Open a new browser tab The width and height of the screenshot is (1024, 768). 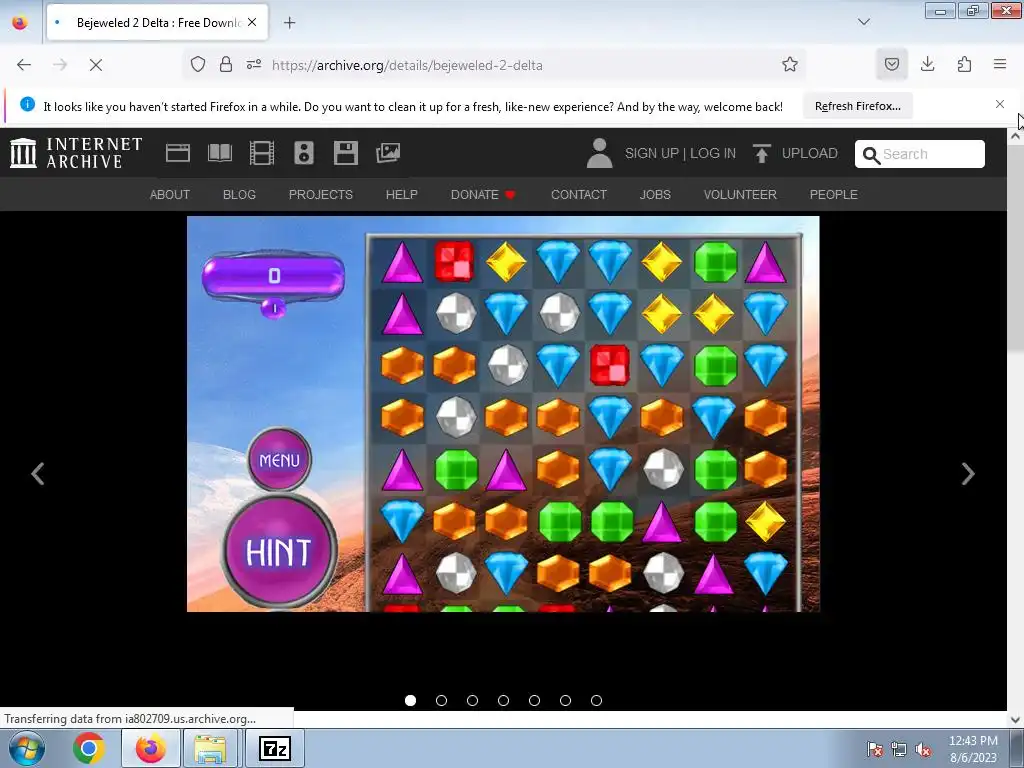coord(289,23)
